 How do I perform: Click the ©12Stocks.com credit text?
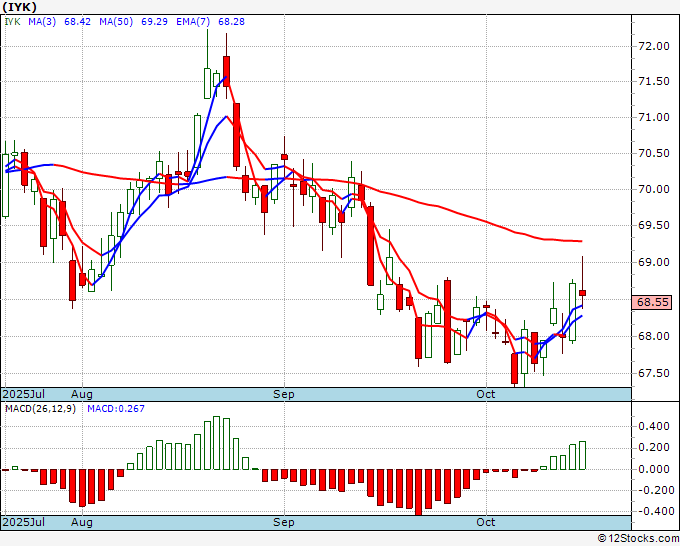tap(638, 539)
